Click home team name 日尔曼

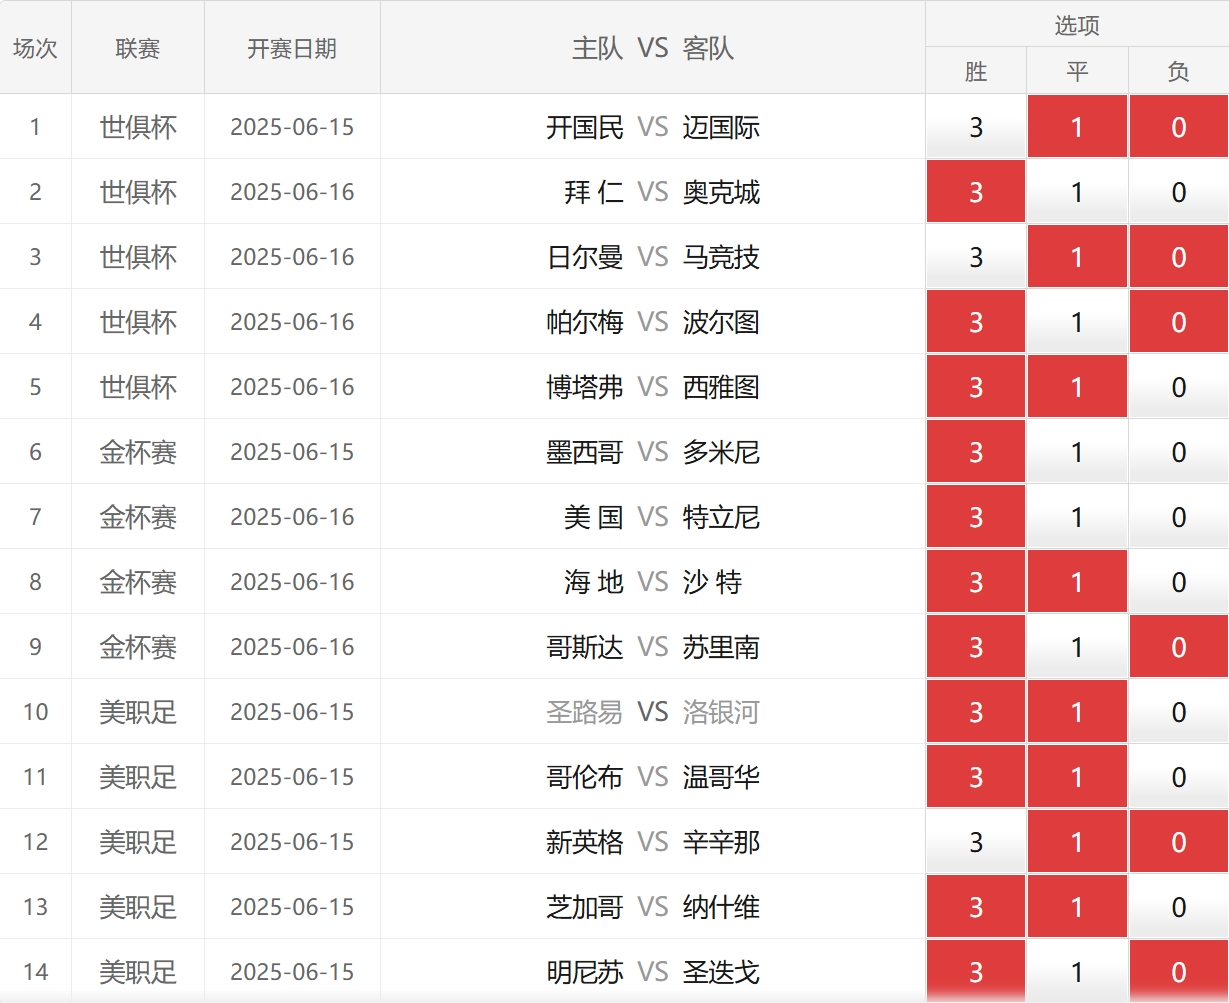click(x=585, y=257)
